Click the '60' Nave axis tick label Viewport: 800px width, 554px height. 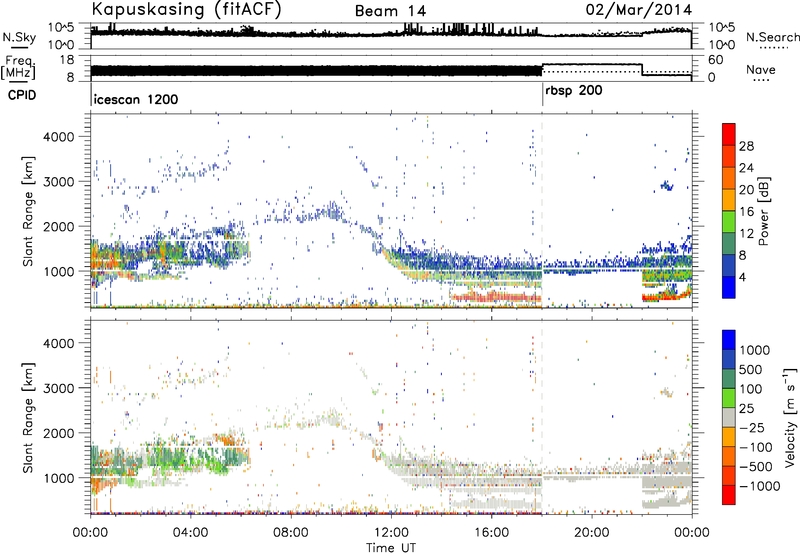click(716, 60)
